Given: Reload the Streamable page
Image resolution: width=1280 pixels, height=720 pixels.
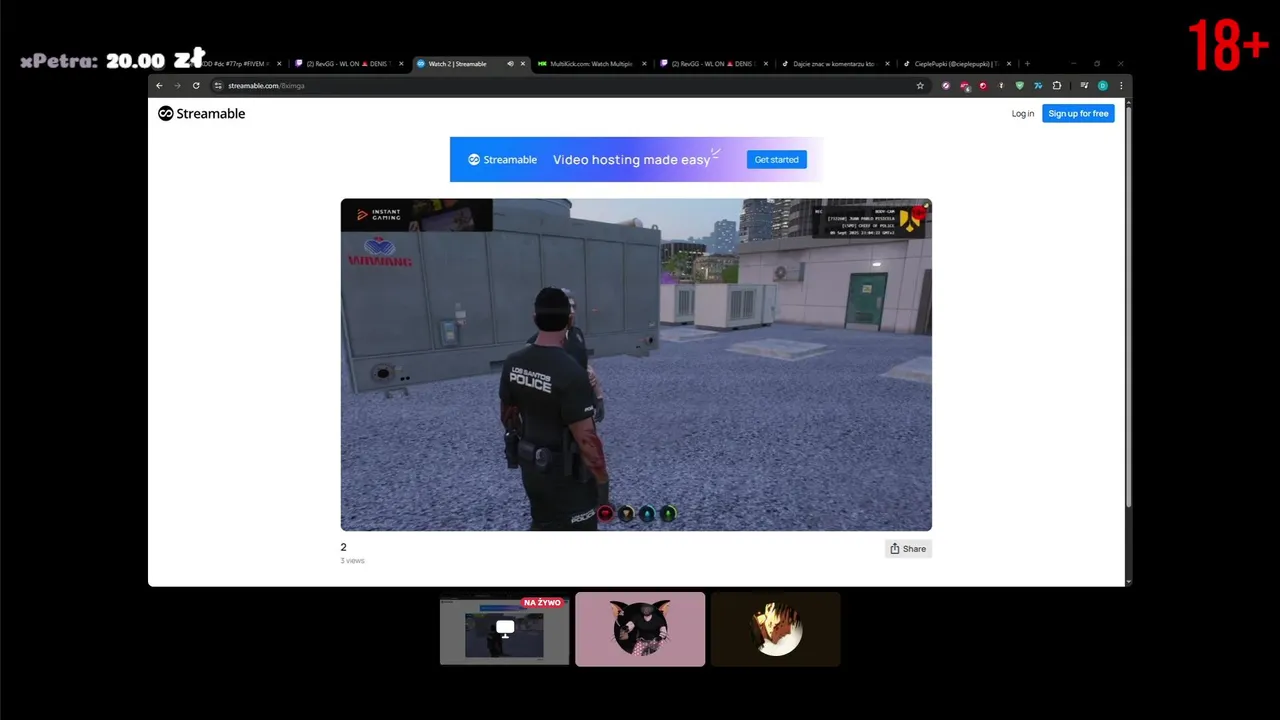Looking at the screenshot, I should [x=196, y=86].
